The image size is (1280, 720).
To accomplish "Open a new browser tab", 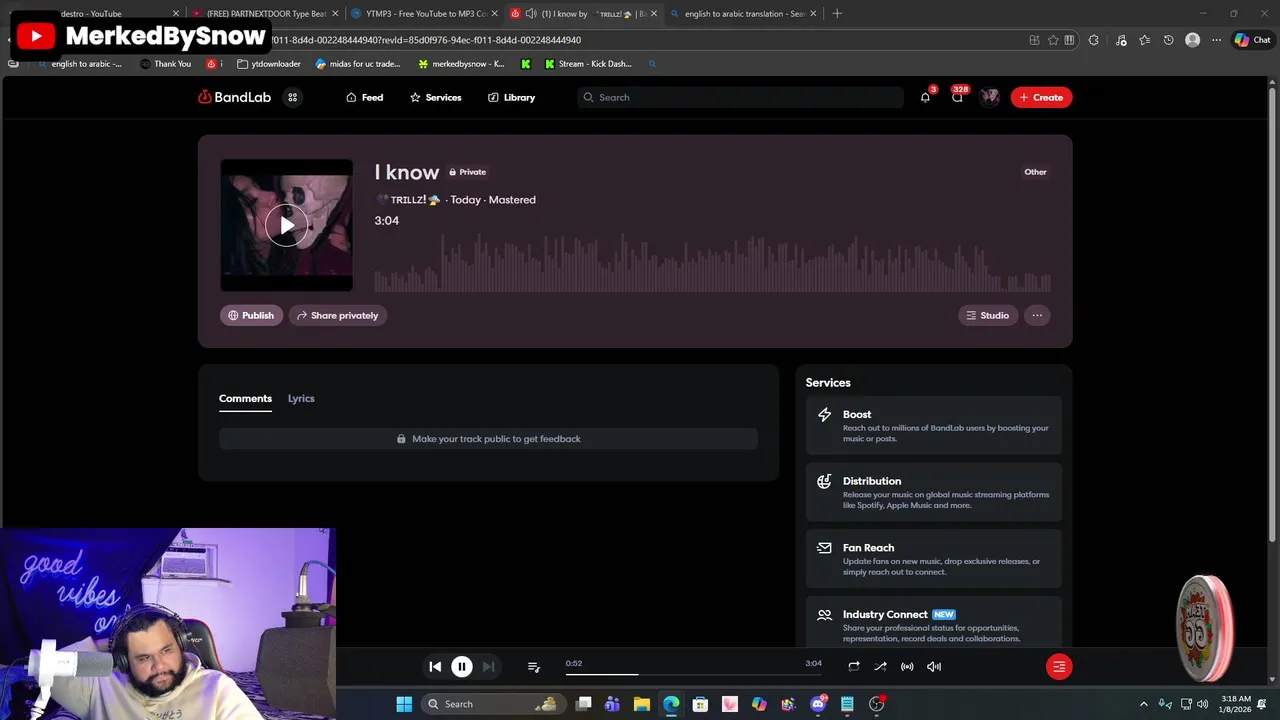I will pos(837,14).
